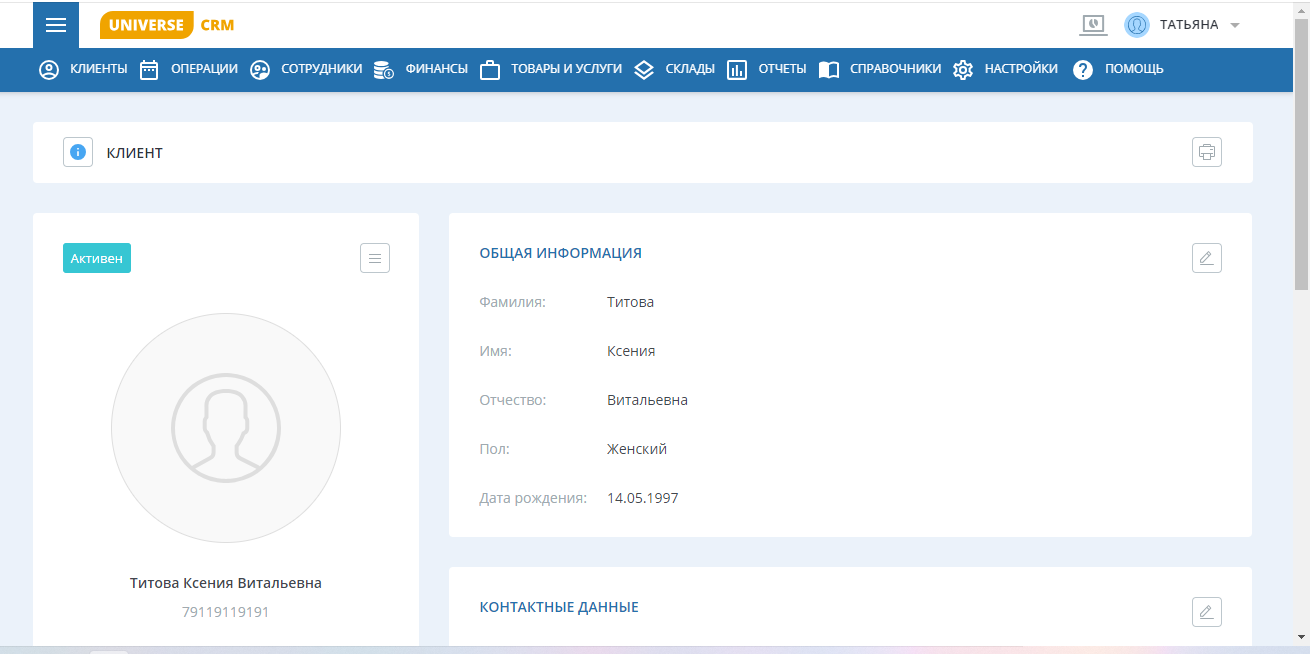Open Помощь via the question mark icon
This screenshot has height=654, width=1310.
pyautogui.click(x=1082, y=69)
